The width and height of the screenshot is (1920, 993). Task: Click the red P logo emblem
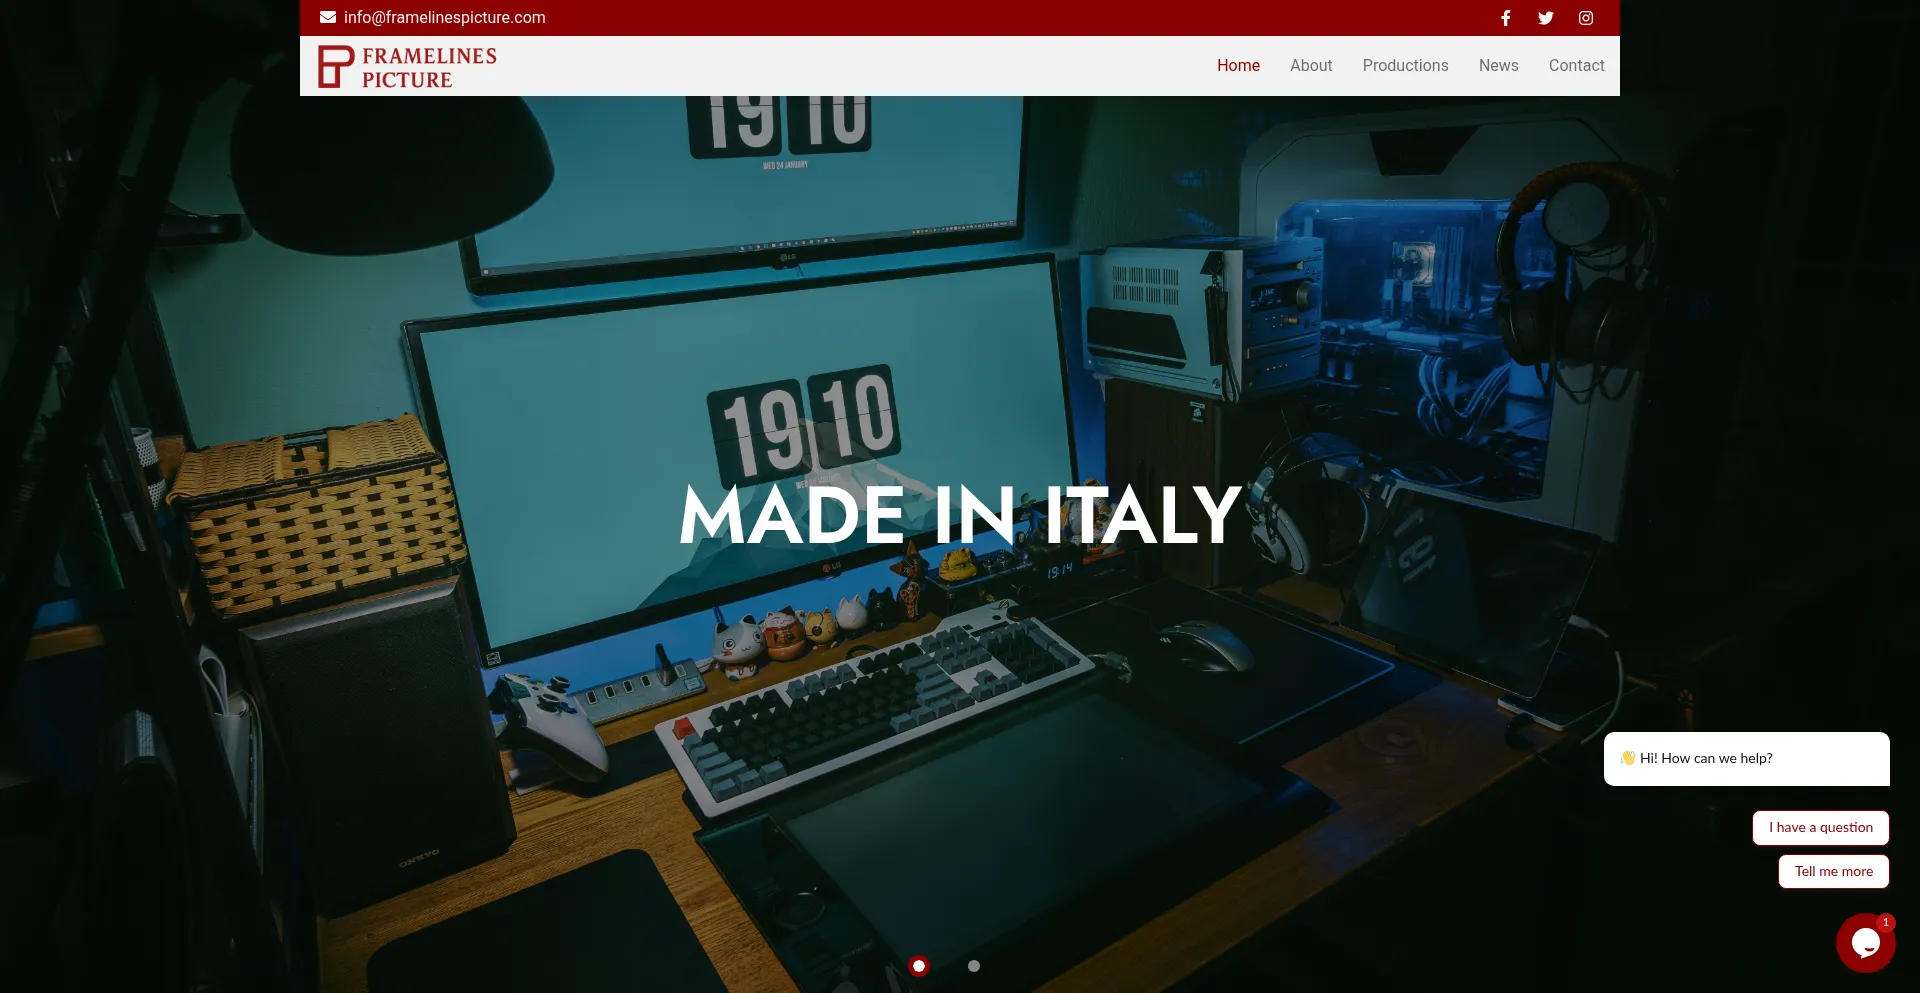pos(336,66)
